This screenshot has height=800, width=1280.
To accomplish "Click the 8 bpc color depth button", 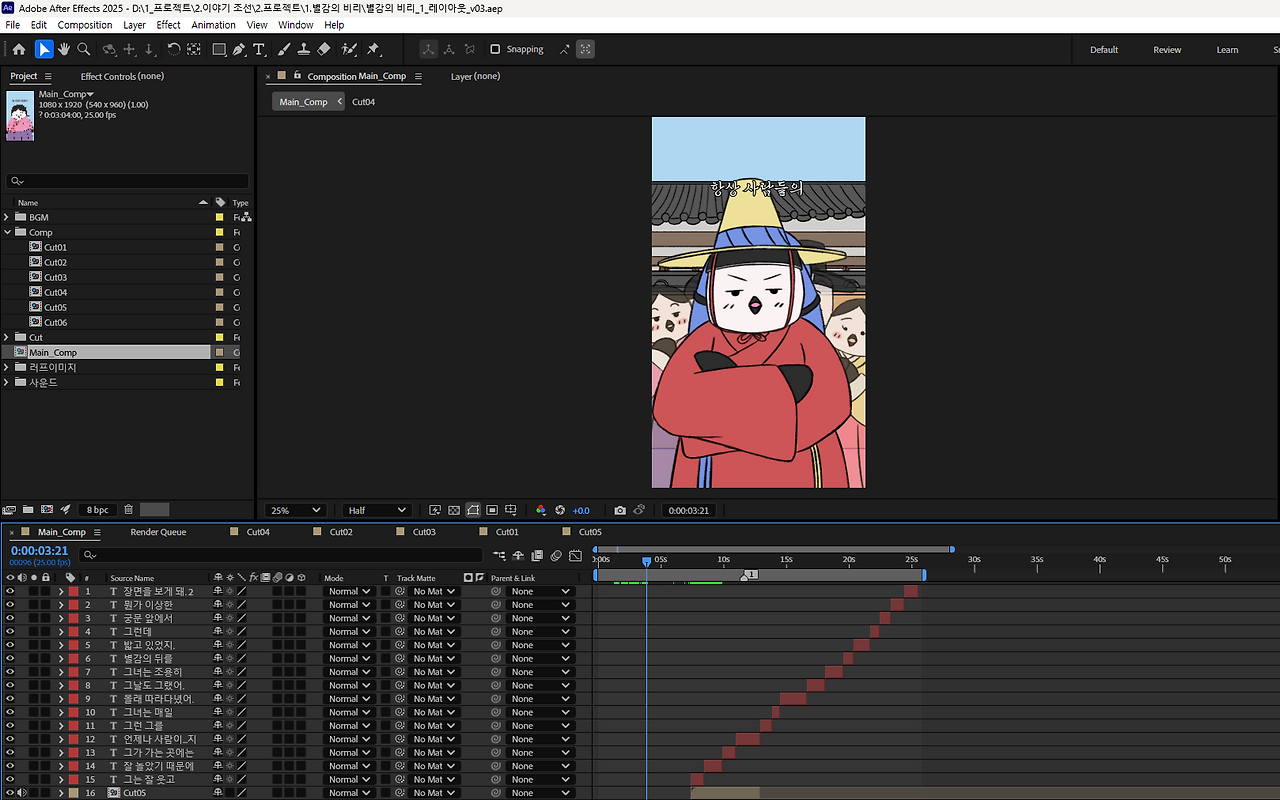I will 97,510.
